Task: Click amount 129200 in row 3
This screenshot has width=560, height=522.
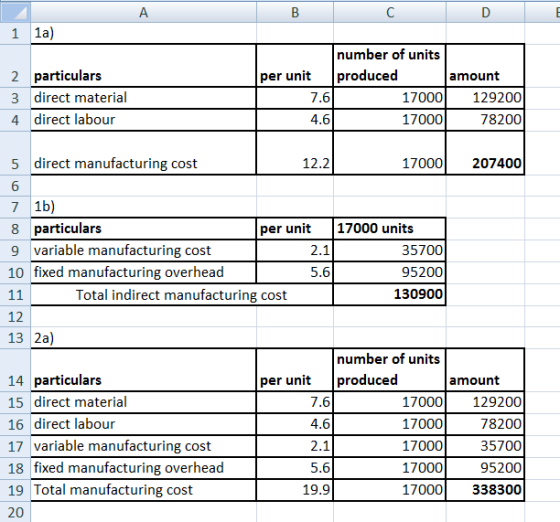Action: point(485,97)
